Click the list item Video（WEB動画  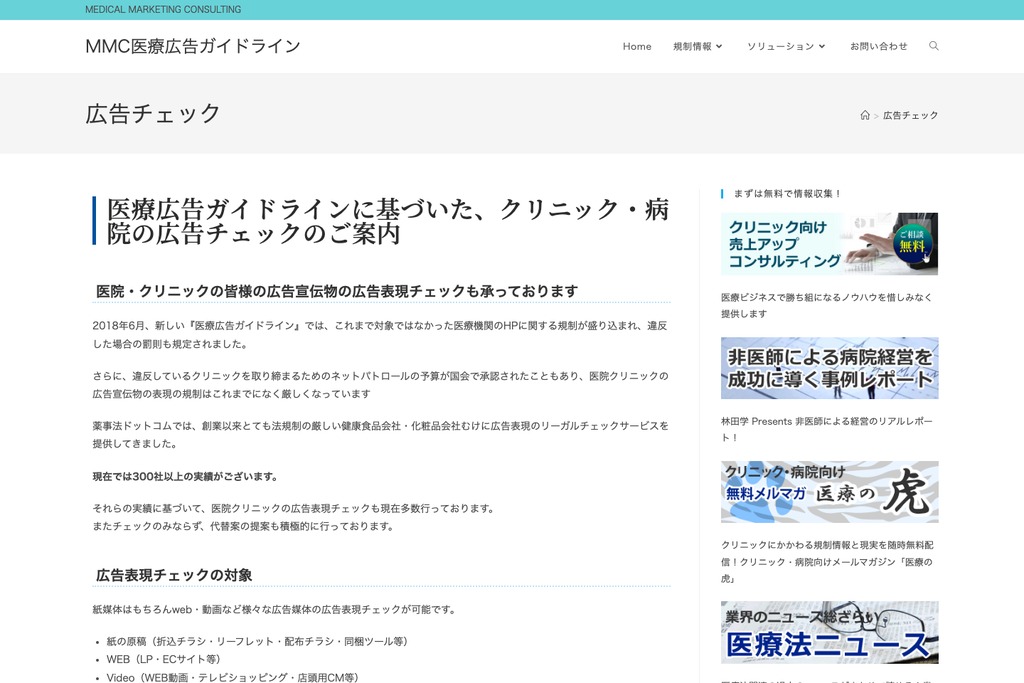point(232,677)
